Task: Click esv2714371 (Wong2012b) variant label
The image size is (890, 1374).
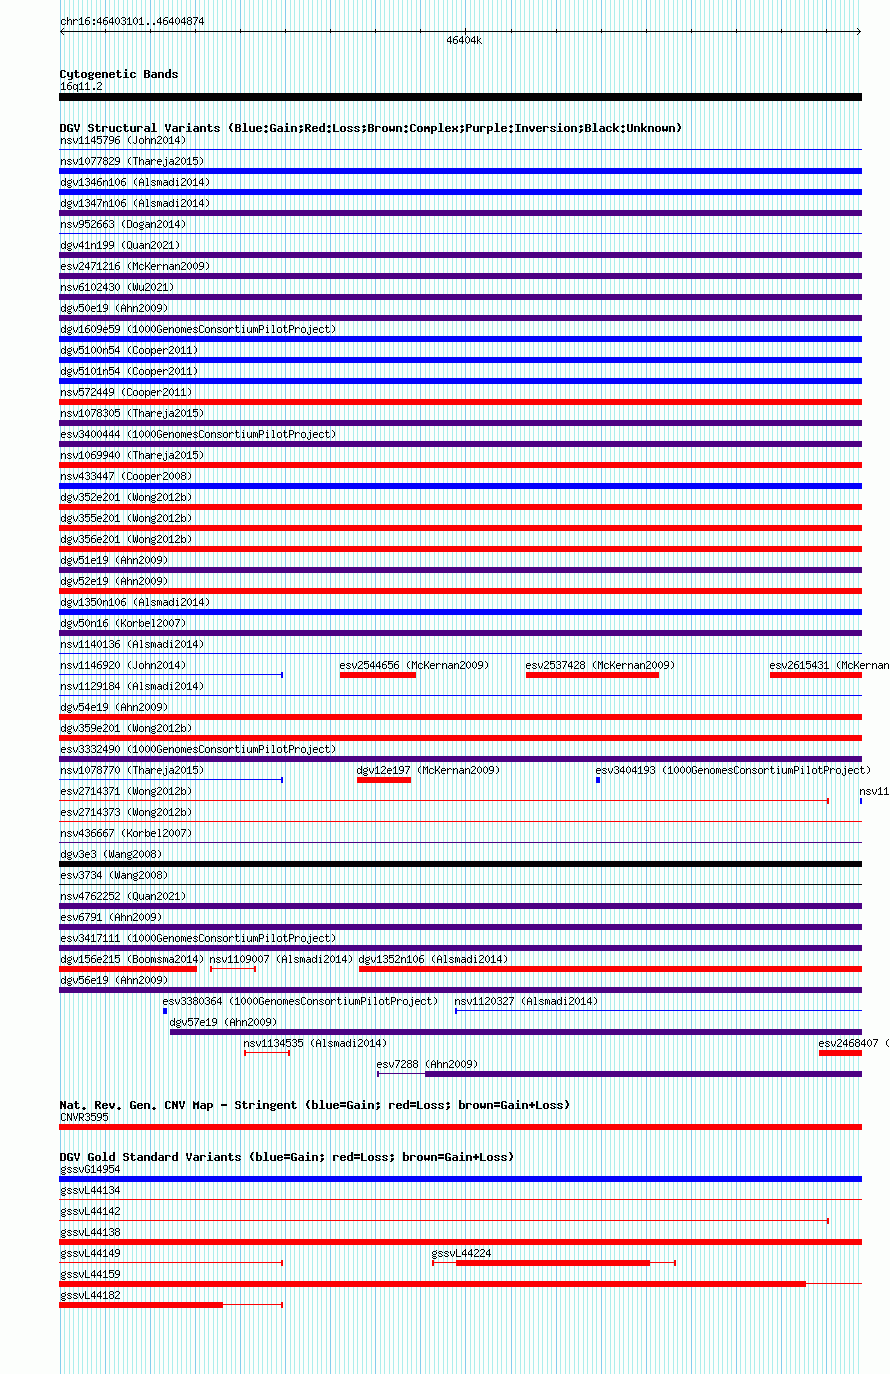Action: coord(125,791)
